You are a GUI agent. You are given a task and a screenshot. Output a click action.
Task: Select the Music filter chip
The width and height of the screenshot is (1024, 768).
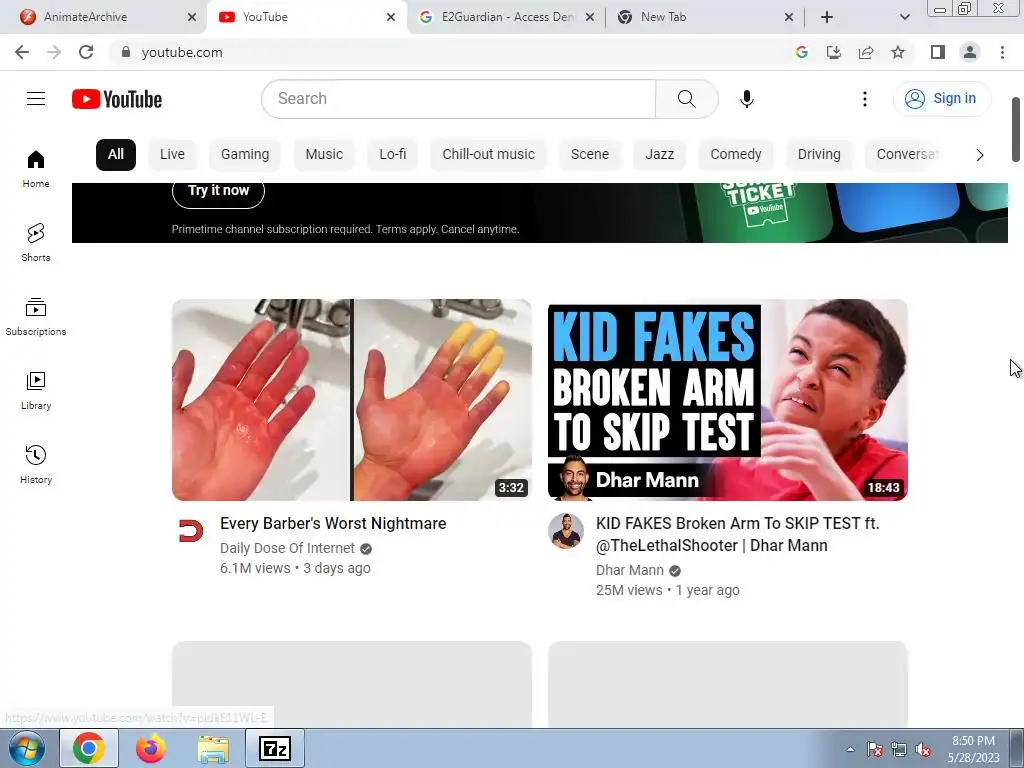(324, 155)
